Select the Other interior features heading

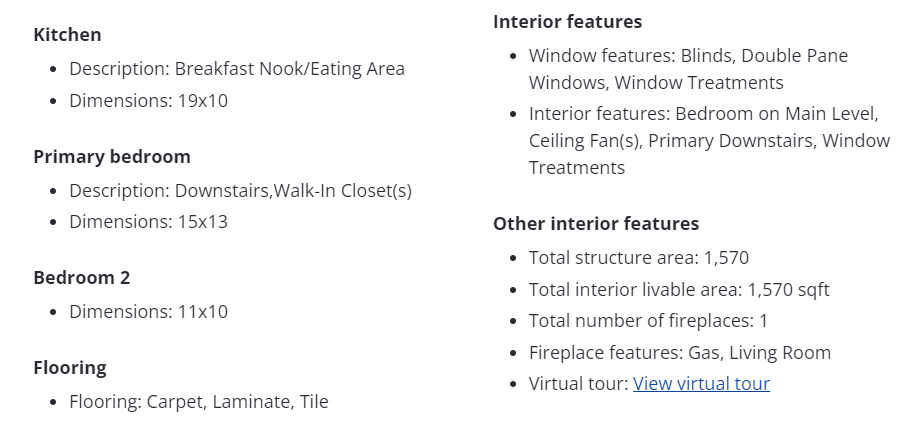[595, 224]
